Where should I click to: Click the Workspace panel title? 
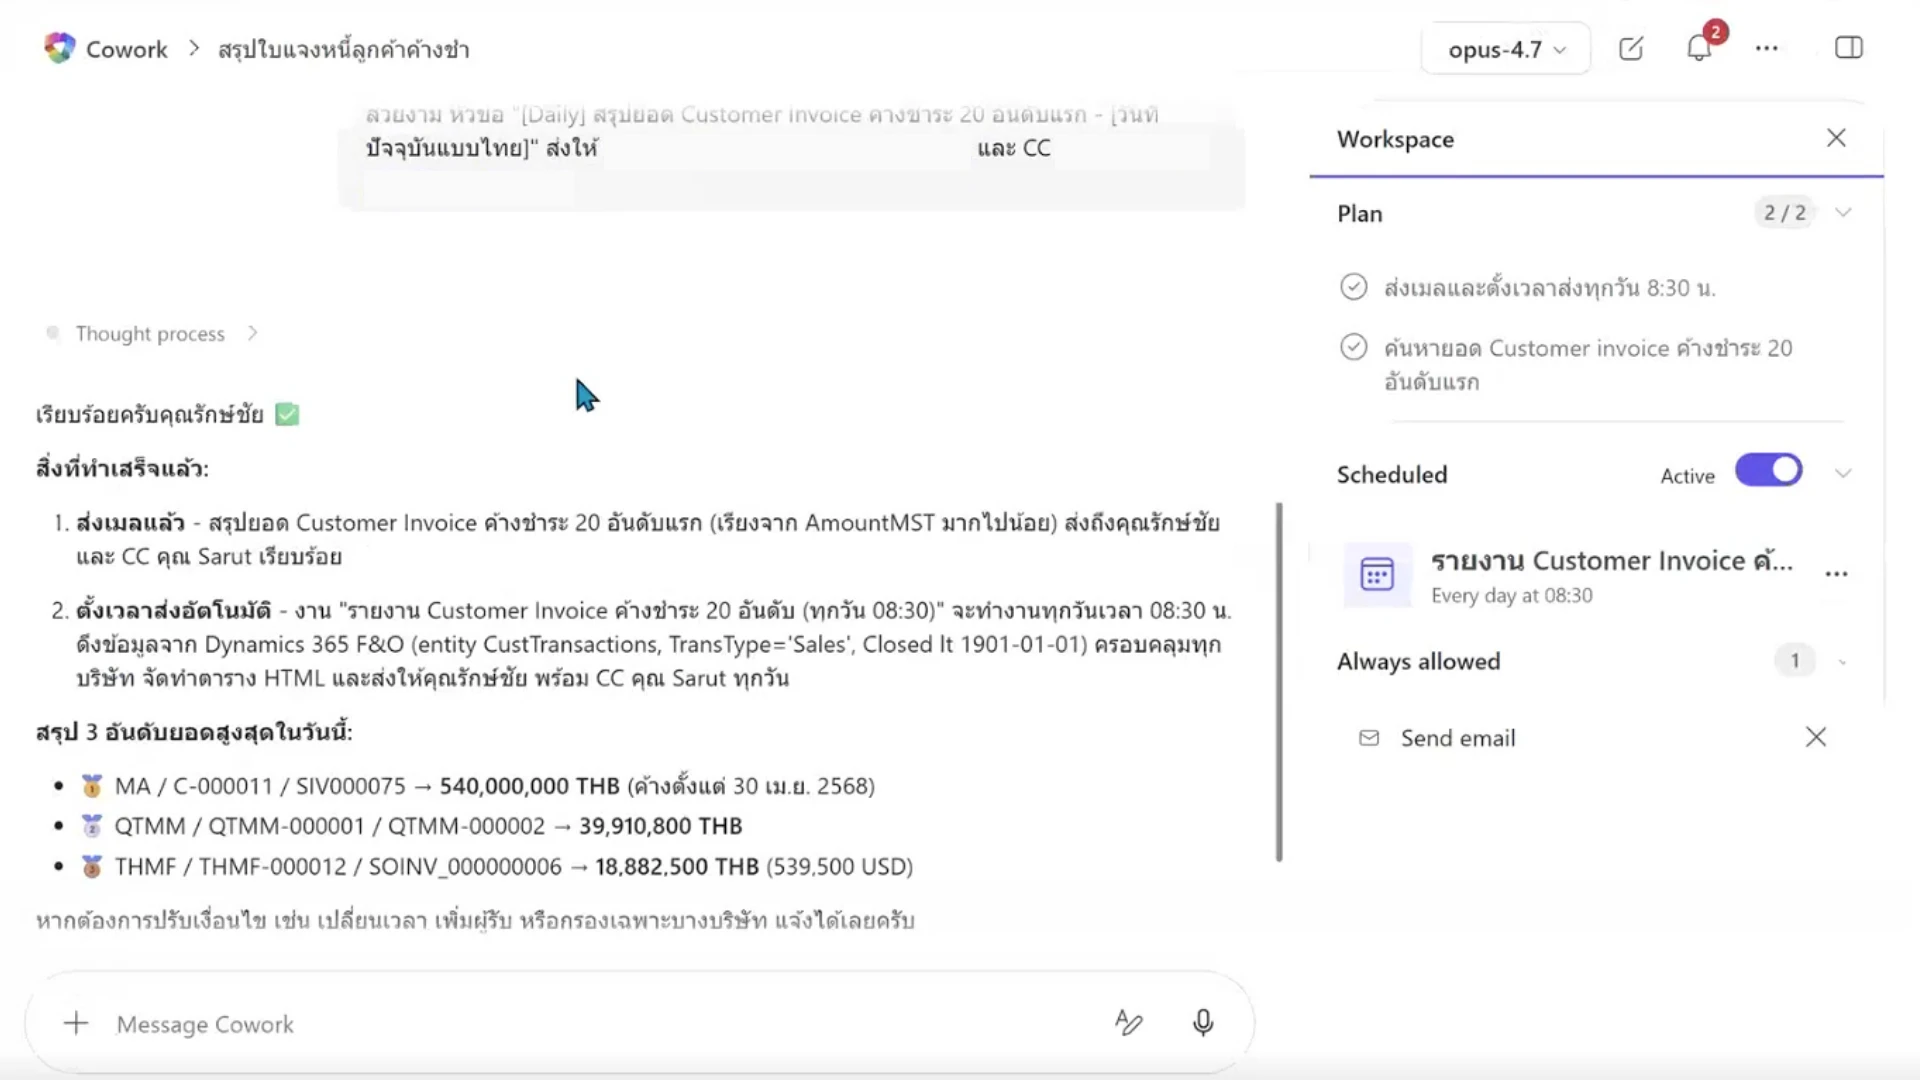click(1395, 139)
